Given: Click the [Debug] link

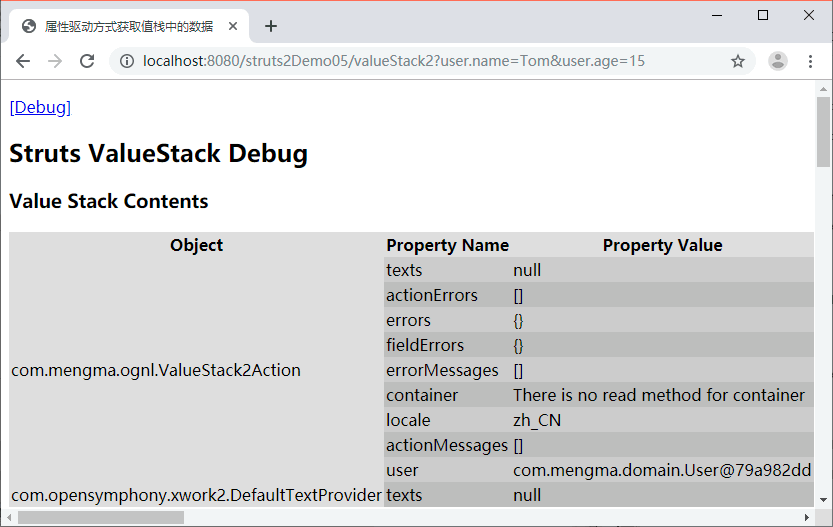Looking at the screenshot, I should [x=40, y=107].
